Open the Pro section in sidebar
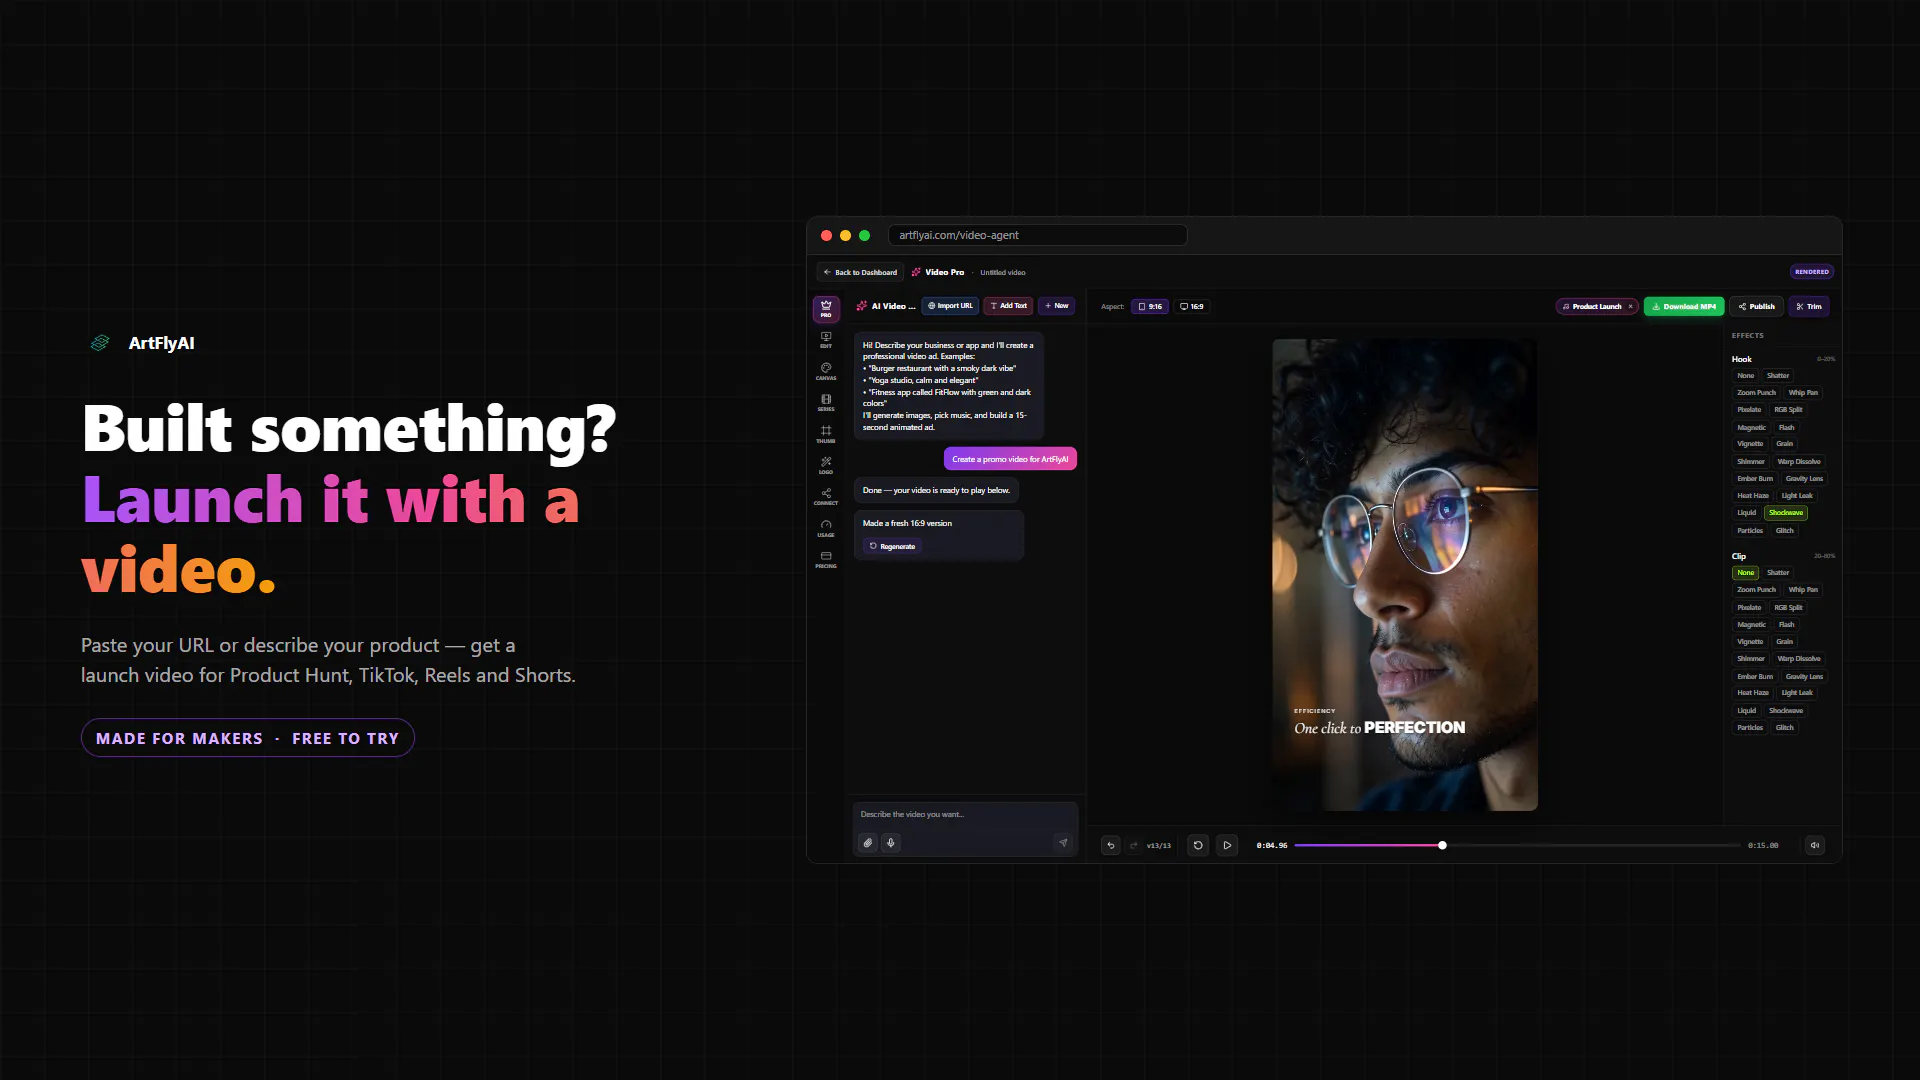The image size is (1920, 1080). point(826,309)
